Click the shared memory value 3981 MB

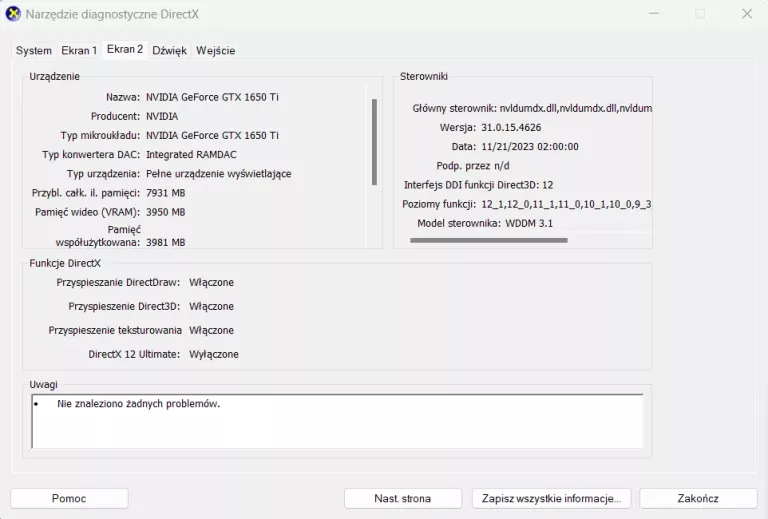166,242
